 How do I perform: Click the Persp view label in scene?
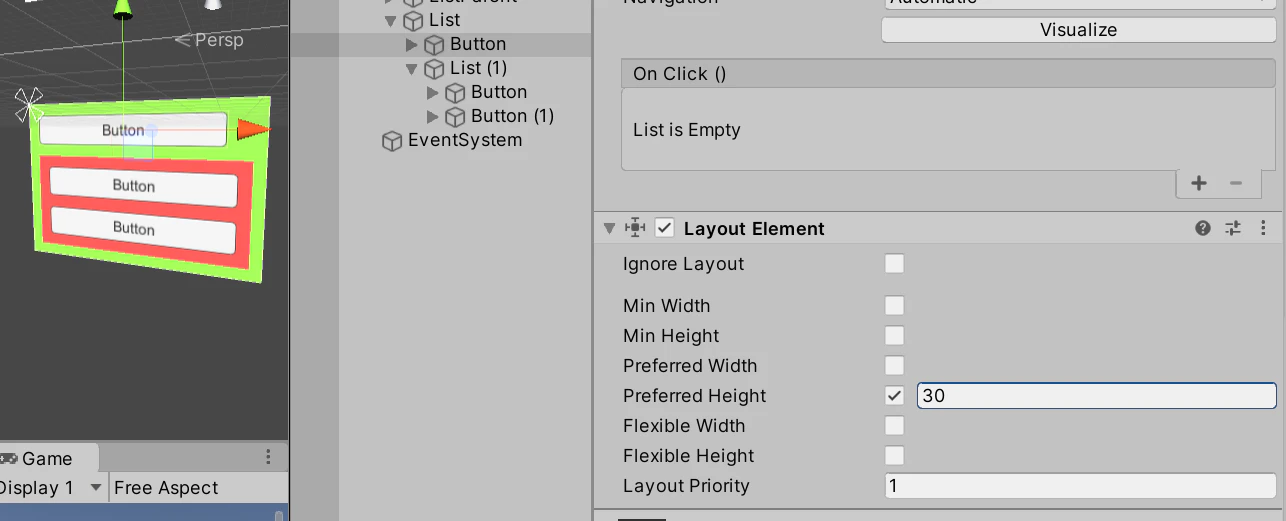(210, 40)
